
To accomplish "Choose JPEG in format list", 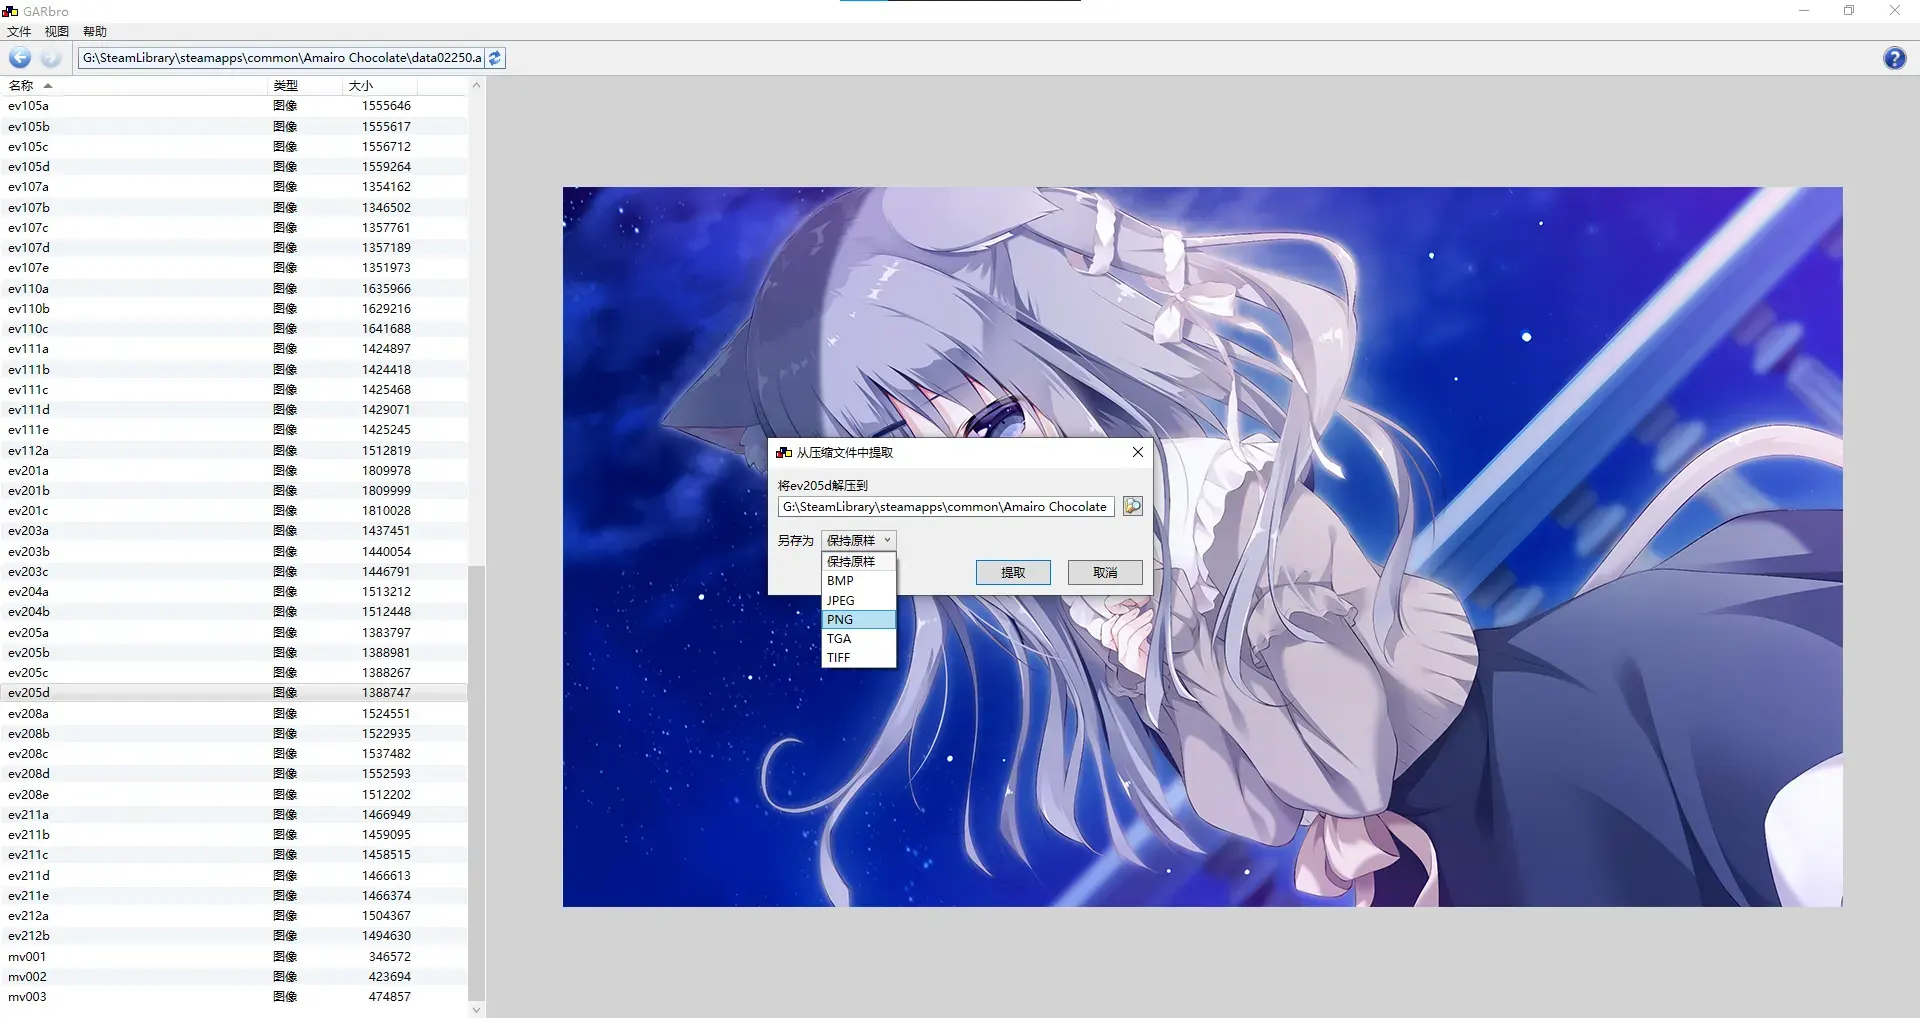I will point(858,600).
